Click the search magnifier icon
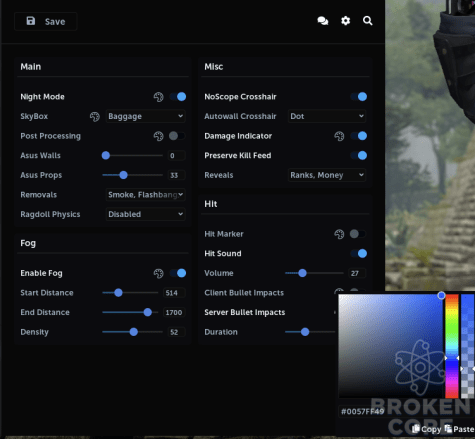The image size is (475, 439). tap(368, 21)
